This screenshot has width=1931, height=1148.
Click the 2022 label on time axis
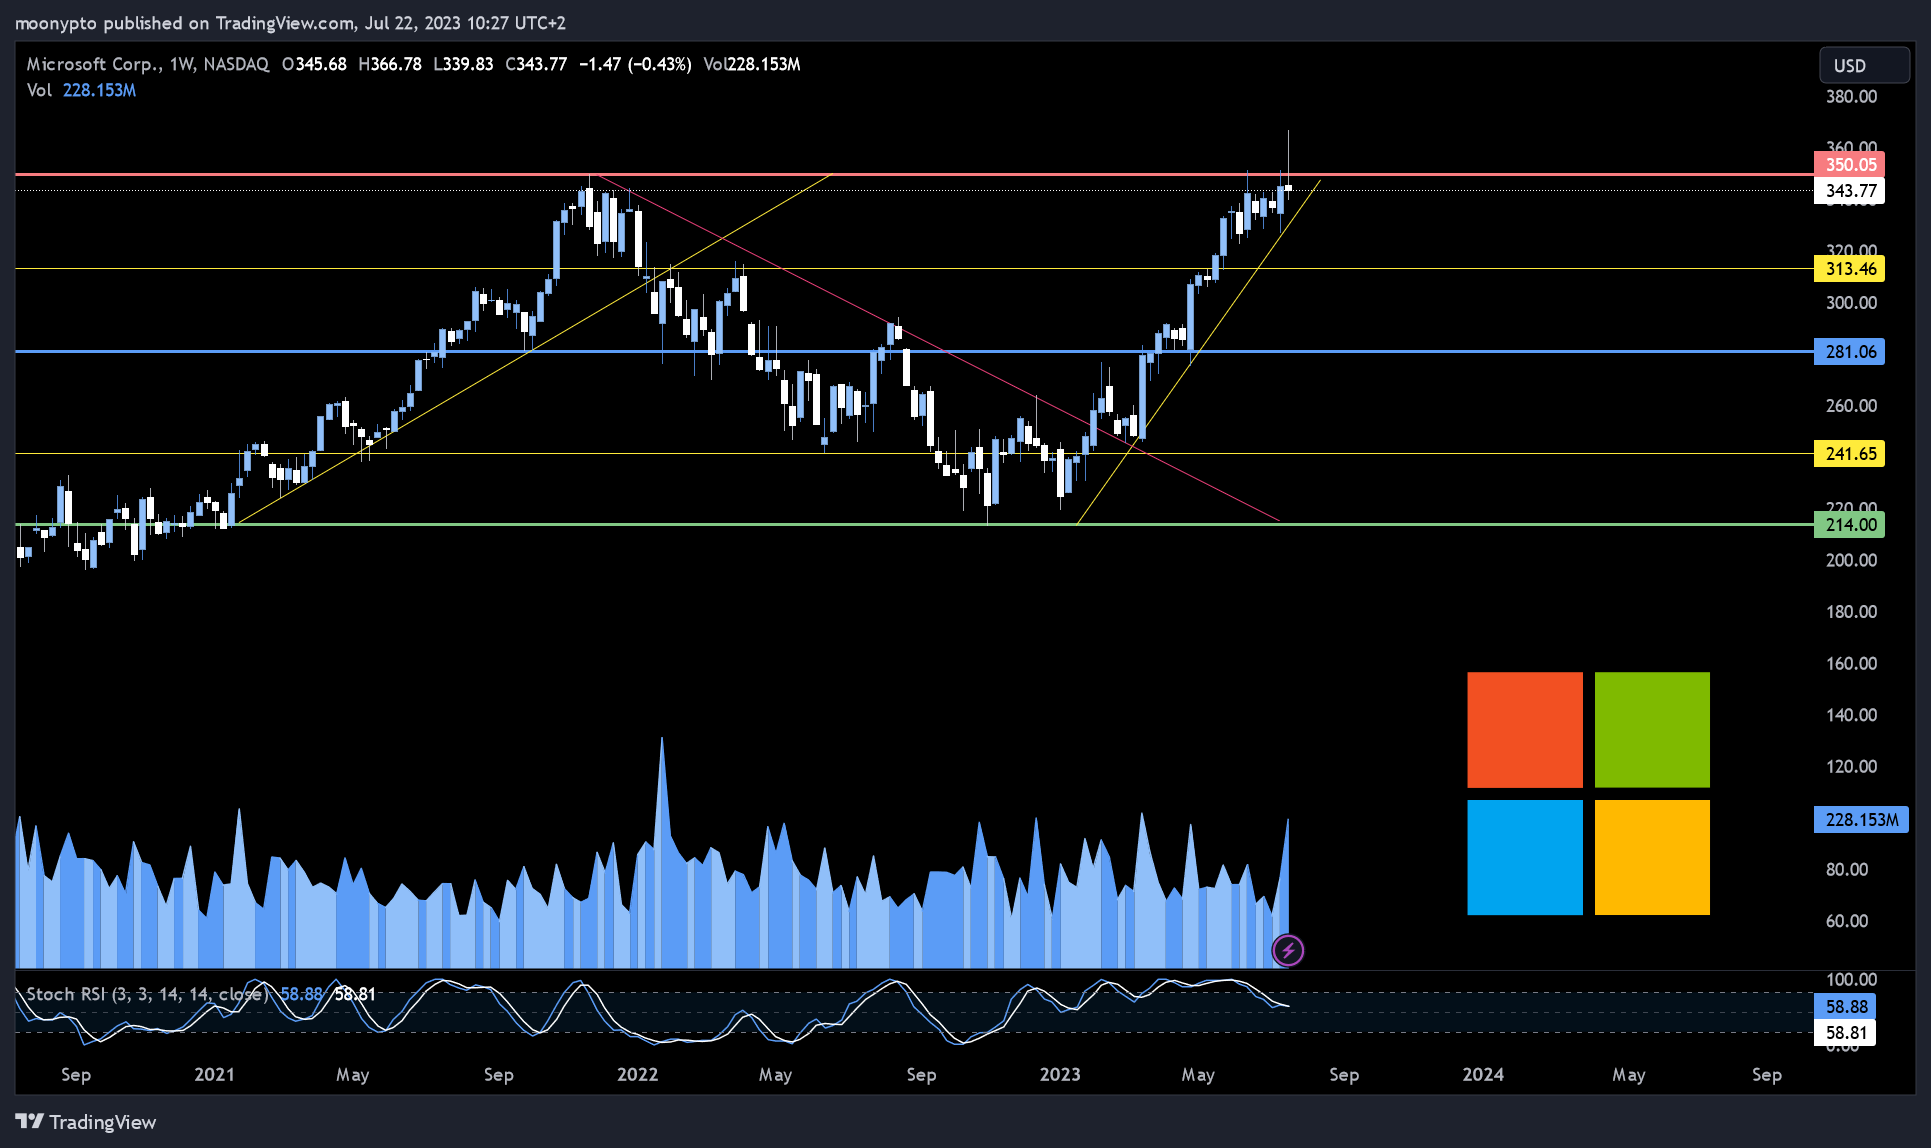click(638, 1074)
